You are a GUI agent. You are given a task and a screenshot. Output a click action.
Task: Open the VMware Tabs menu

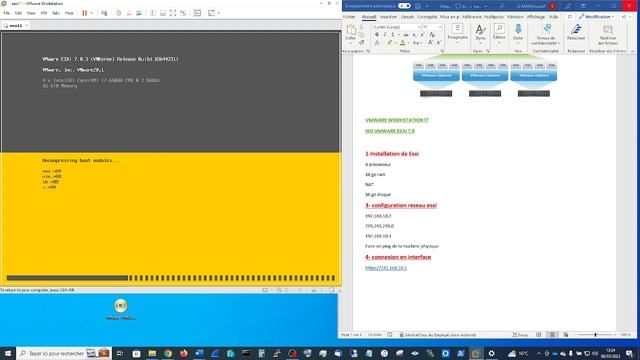[56, 13]
